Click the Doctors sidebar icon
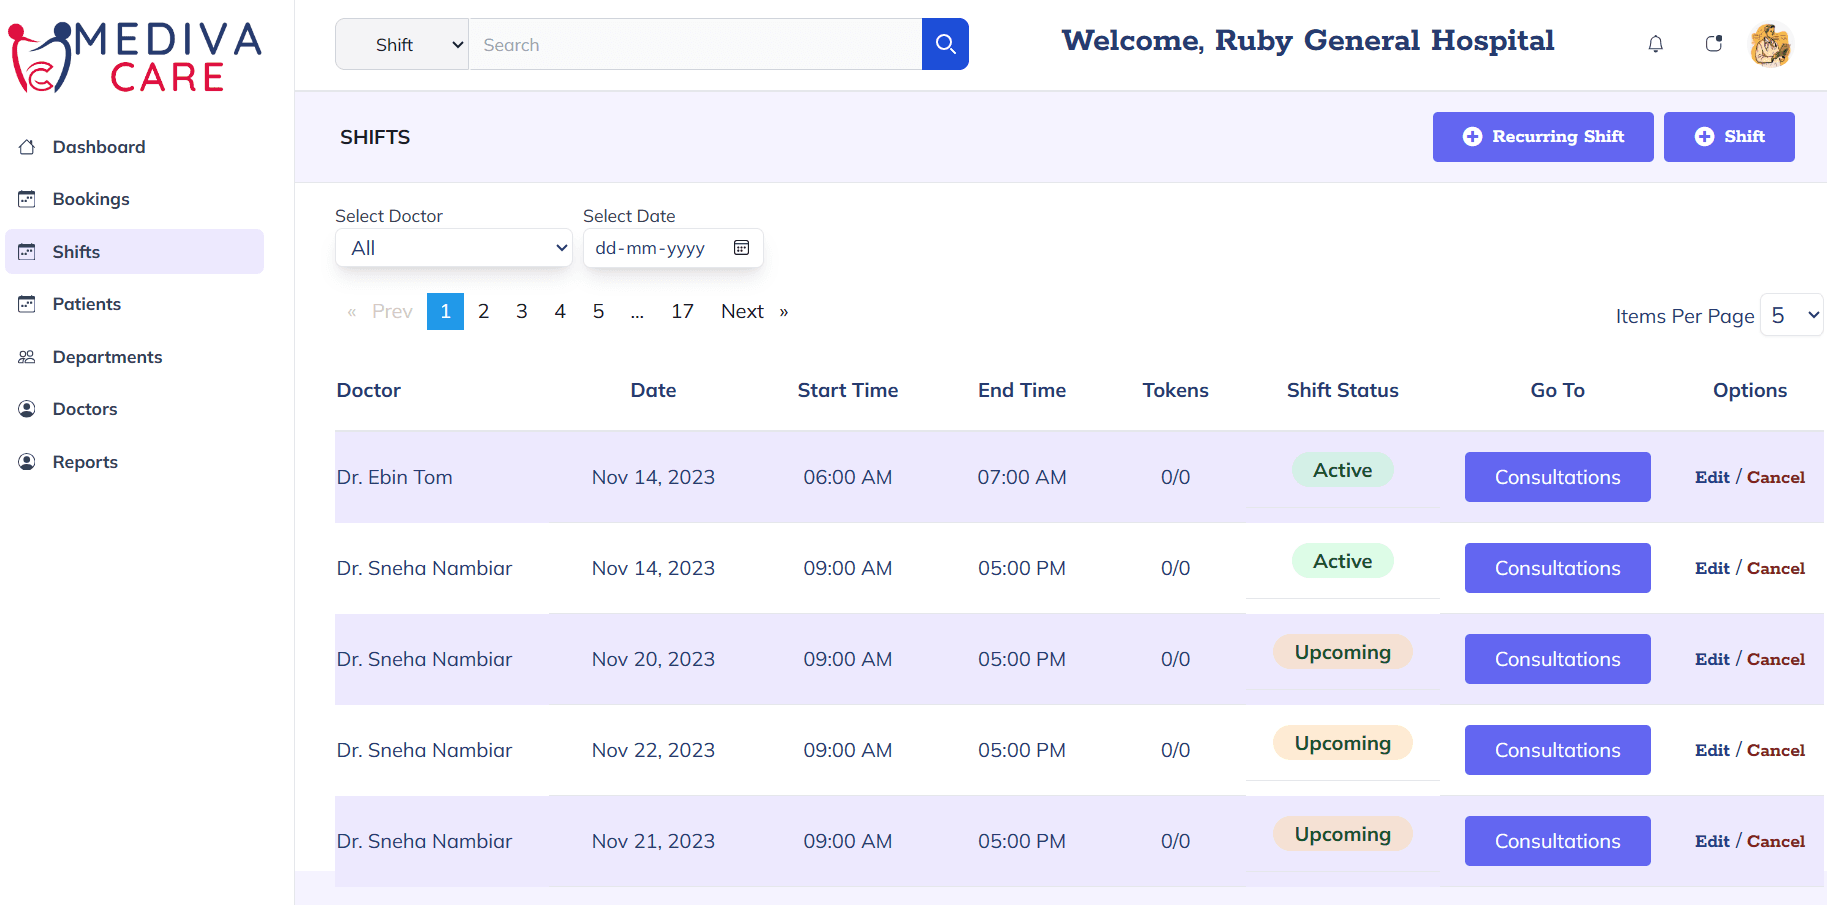The height and width of the screenshot is (905, 1827). (x=27, y=408)
